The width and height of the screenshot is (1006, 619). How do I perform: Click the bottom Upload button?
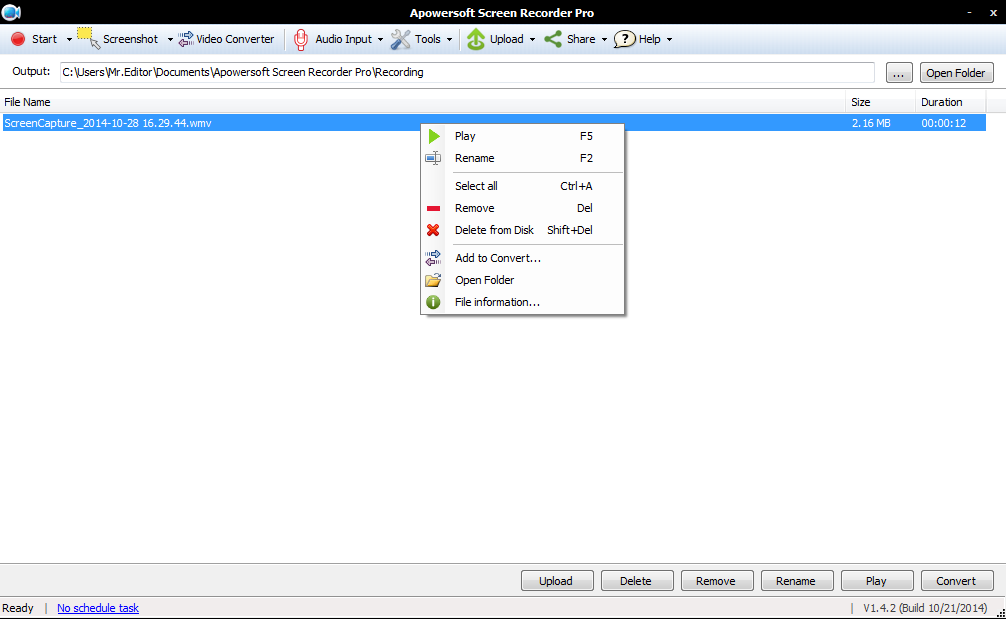click(557, 581)
